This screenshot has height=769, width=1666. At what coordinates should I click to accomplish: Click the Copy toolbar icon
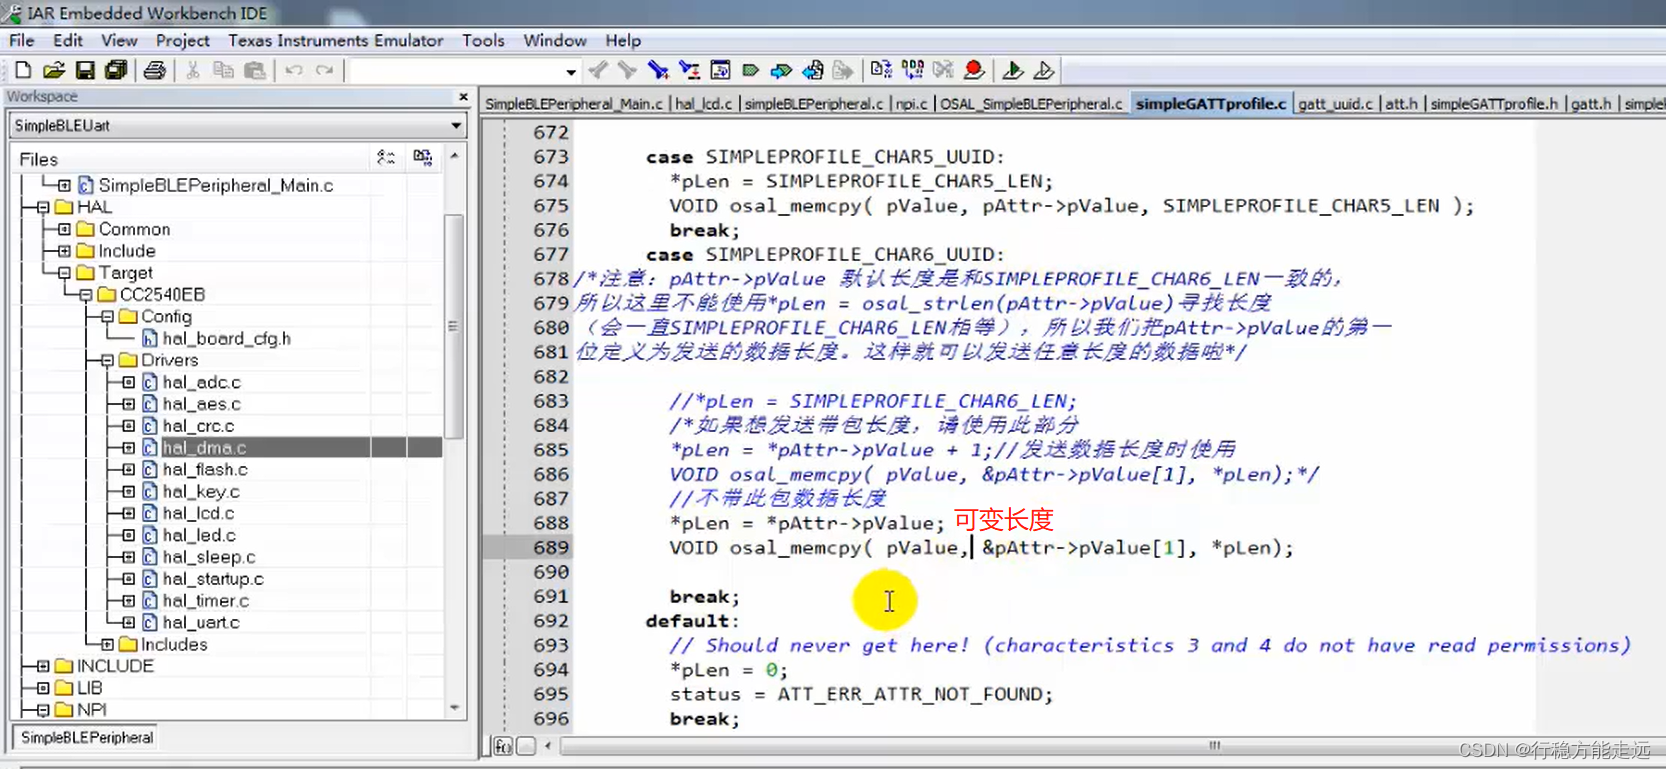pos(224,70)
